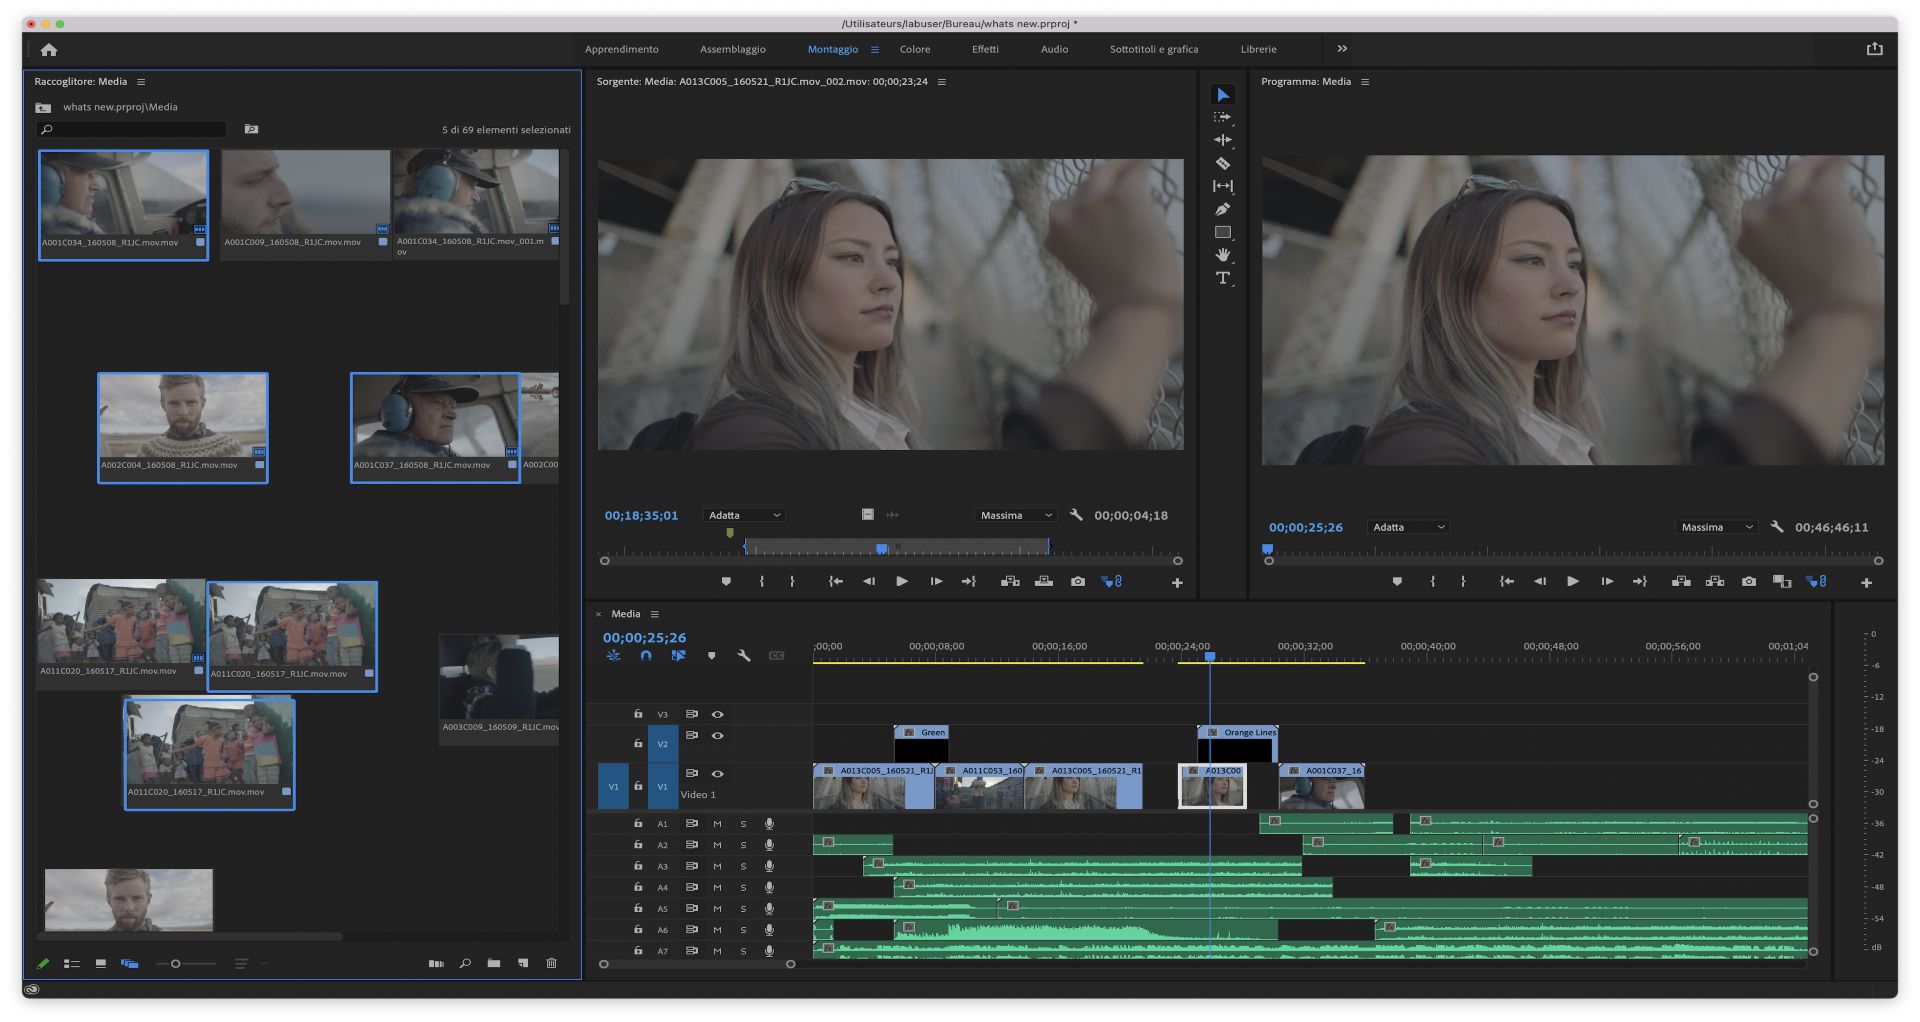
Task: Create a new bin in the Media panel
Action: coord(493,963)
